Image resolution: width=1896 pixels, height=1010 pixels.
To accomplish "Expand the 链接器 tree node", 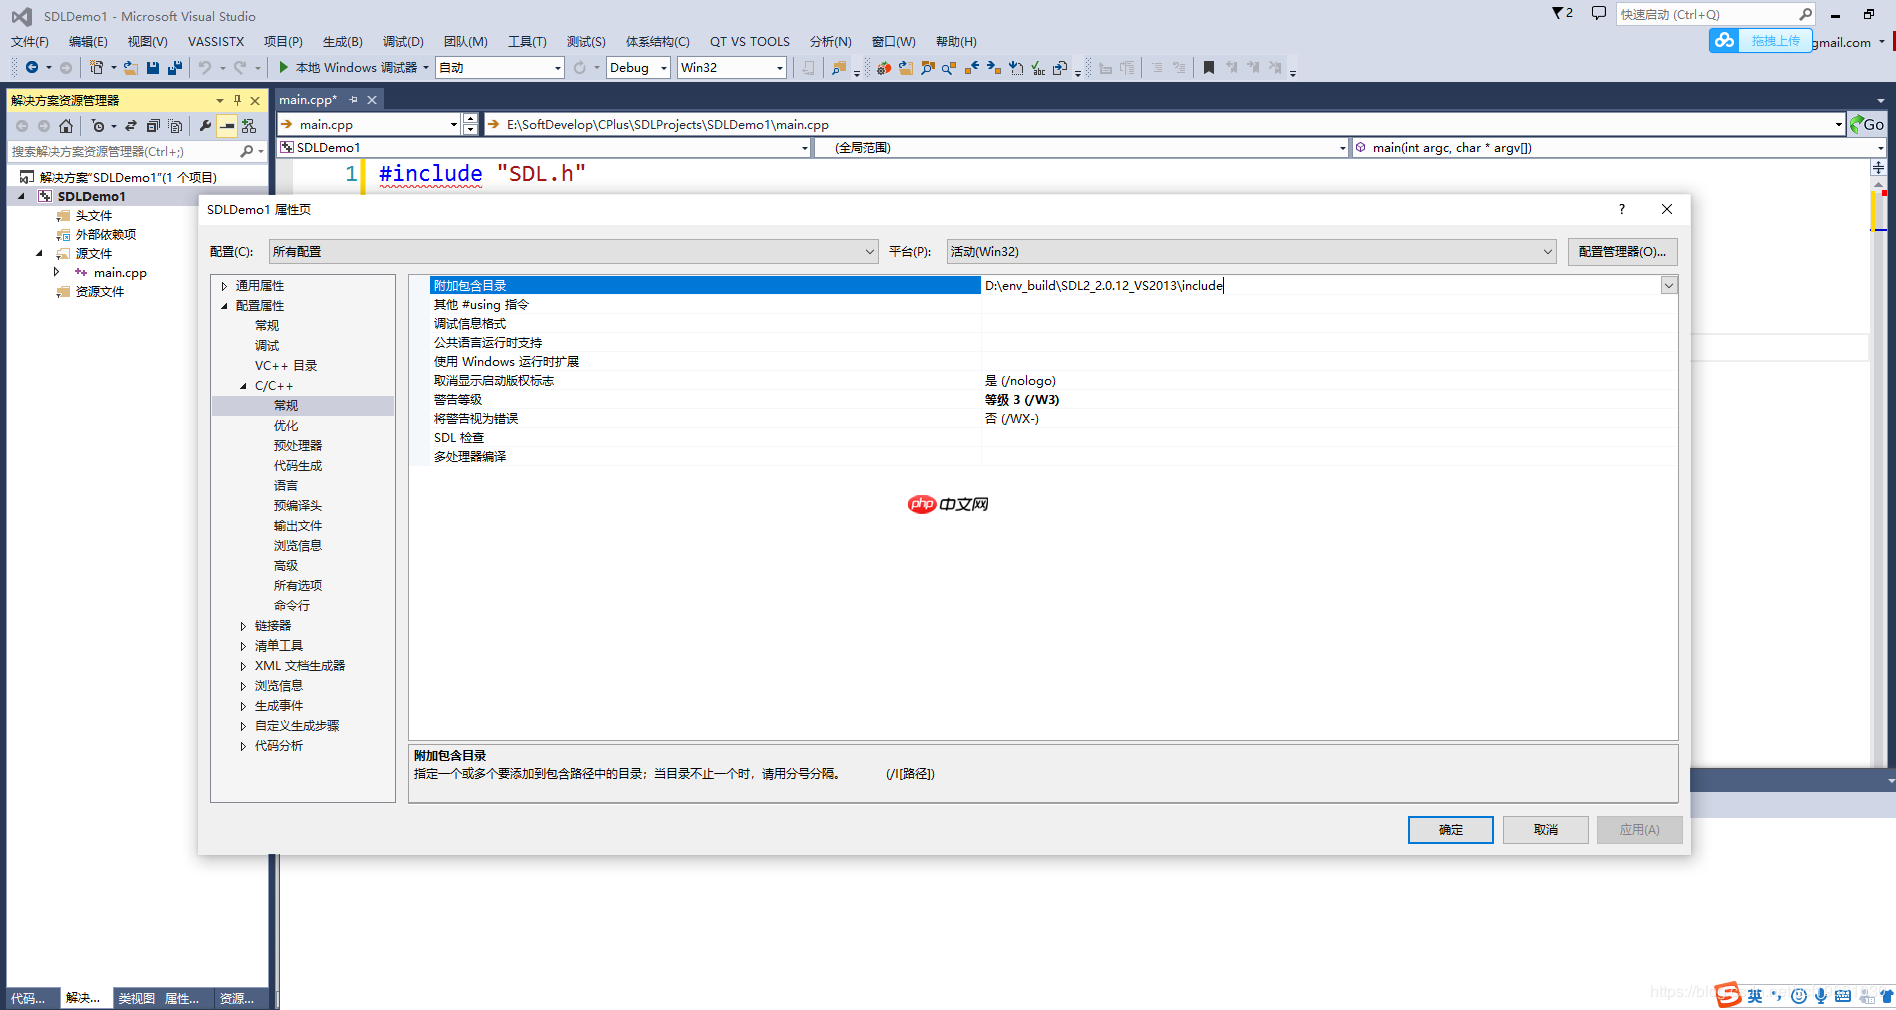I will 243,625.
